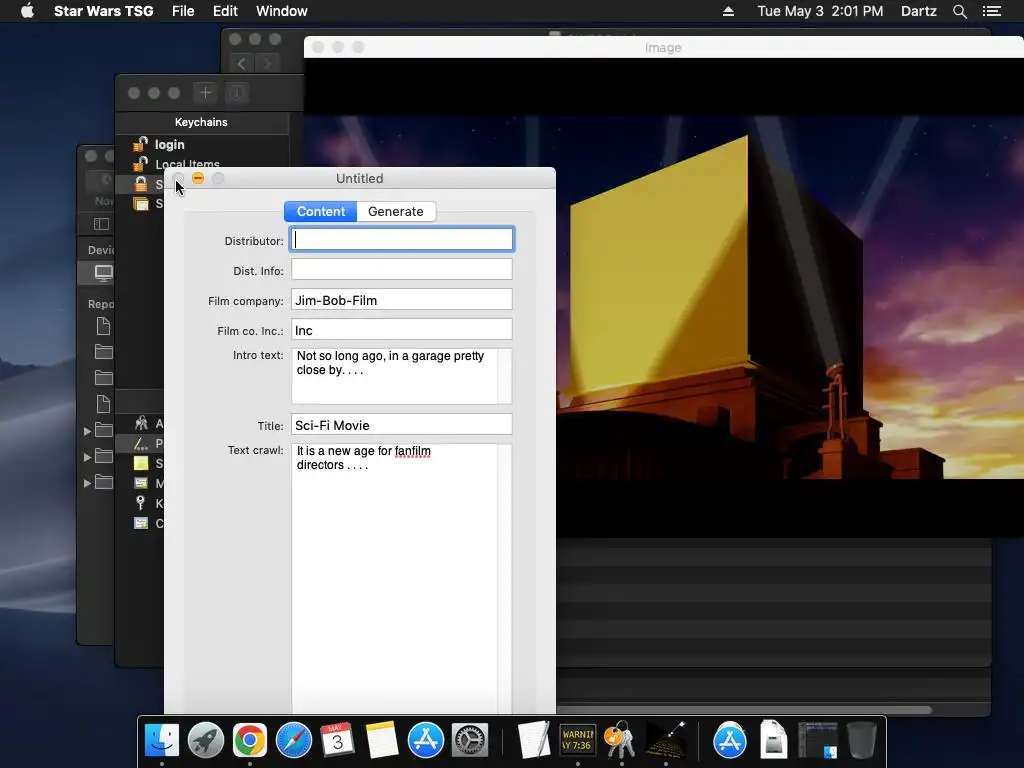Click the Text crawl vertical scrollbar
This screenshot has height=768, width=1024.
point(505,578)
